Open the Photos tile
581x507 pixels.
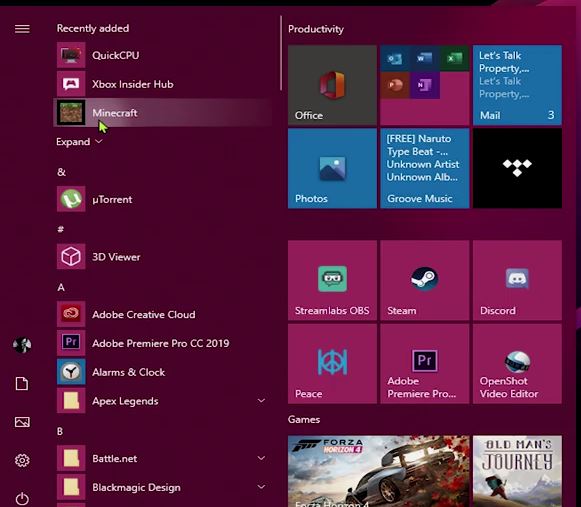(332, 168)
